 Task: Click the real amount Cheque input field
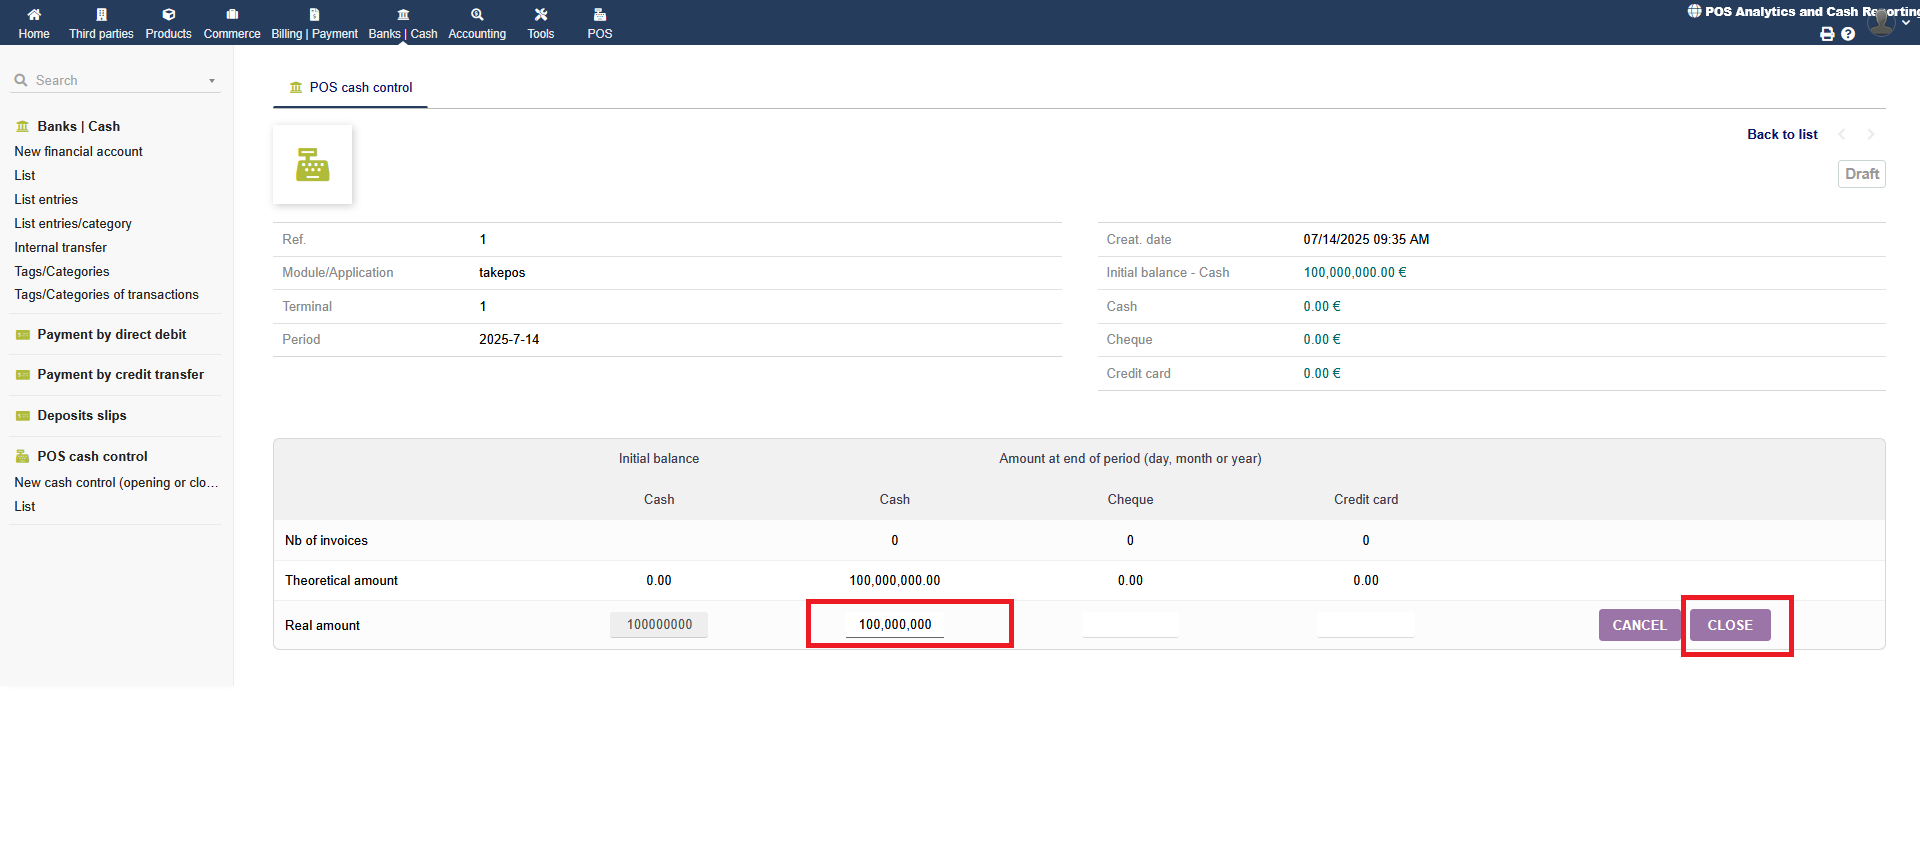1130,625
